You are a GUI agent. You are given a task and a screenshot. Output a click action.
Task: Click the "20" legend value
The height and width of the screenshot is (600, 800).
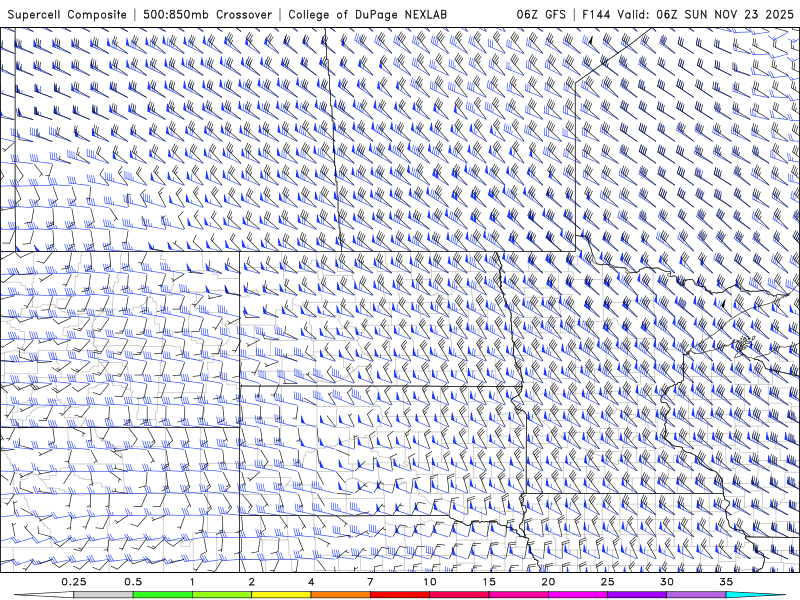click(x=548, y=582)
